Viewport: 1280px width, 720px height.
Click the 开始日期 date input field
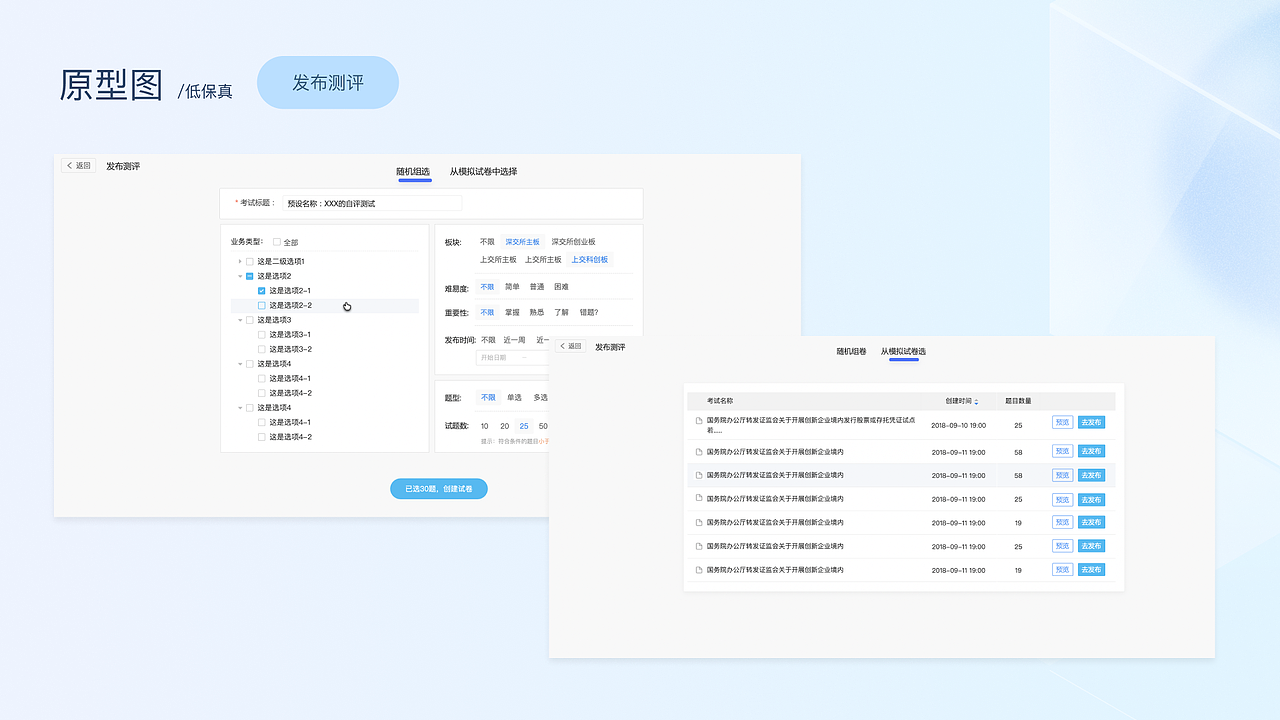click(495, 358)
